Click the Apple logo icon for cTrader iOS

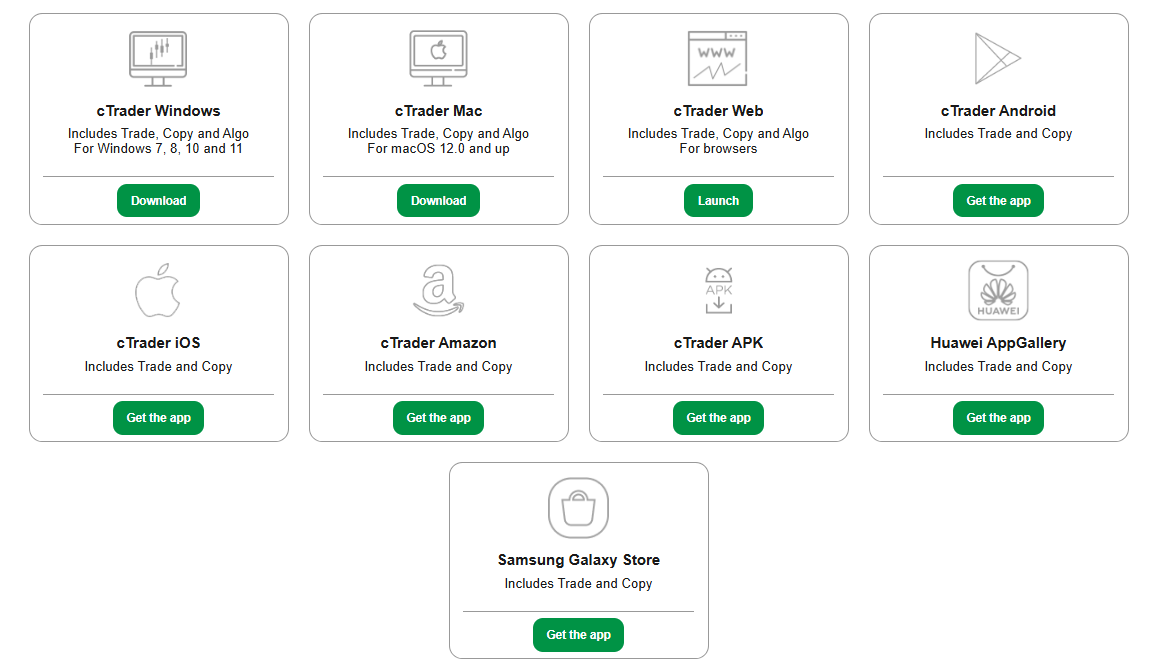tap(158, 290)
